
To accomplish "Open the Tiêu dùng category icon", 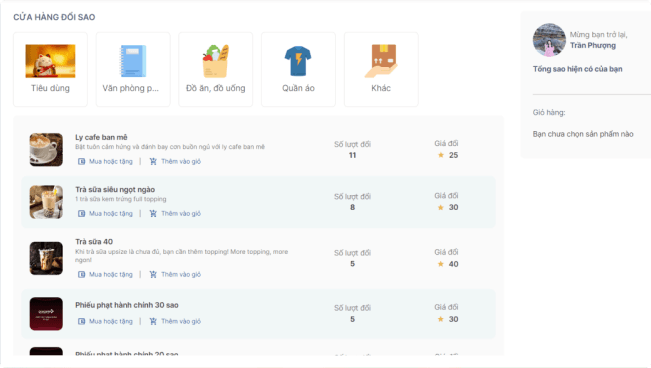I will pyautogui.click(x=50, y=61).
